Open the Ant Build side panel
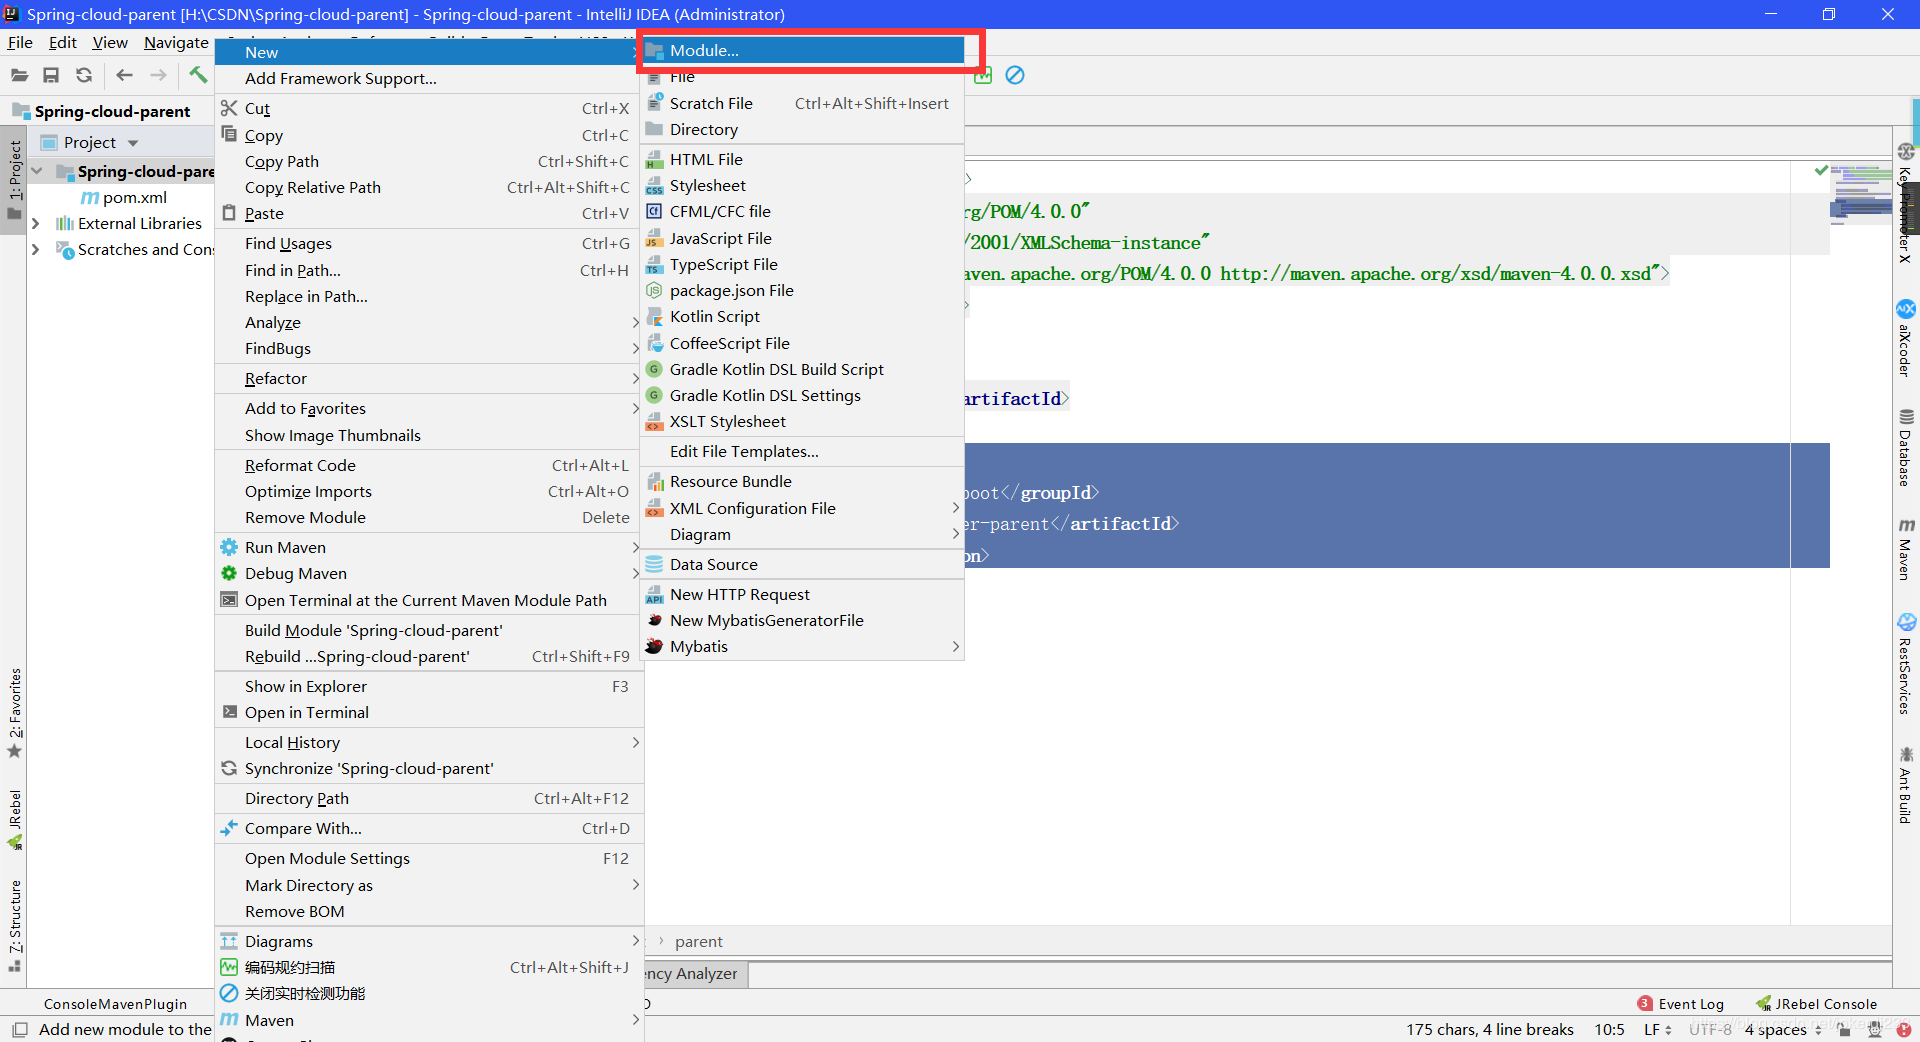Screen dimensions: 1920x1042 tap(1906, 784)
